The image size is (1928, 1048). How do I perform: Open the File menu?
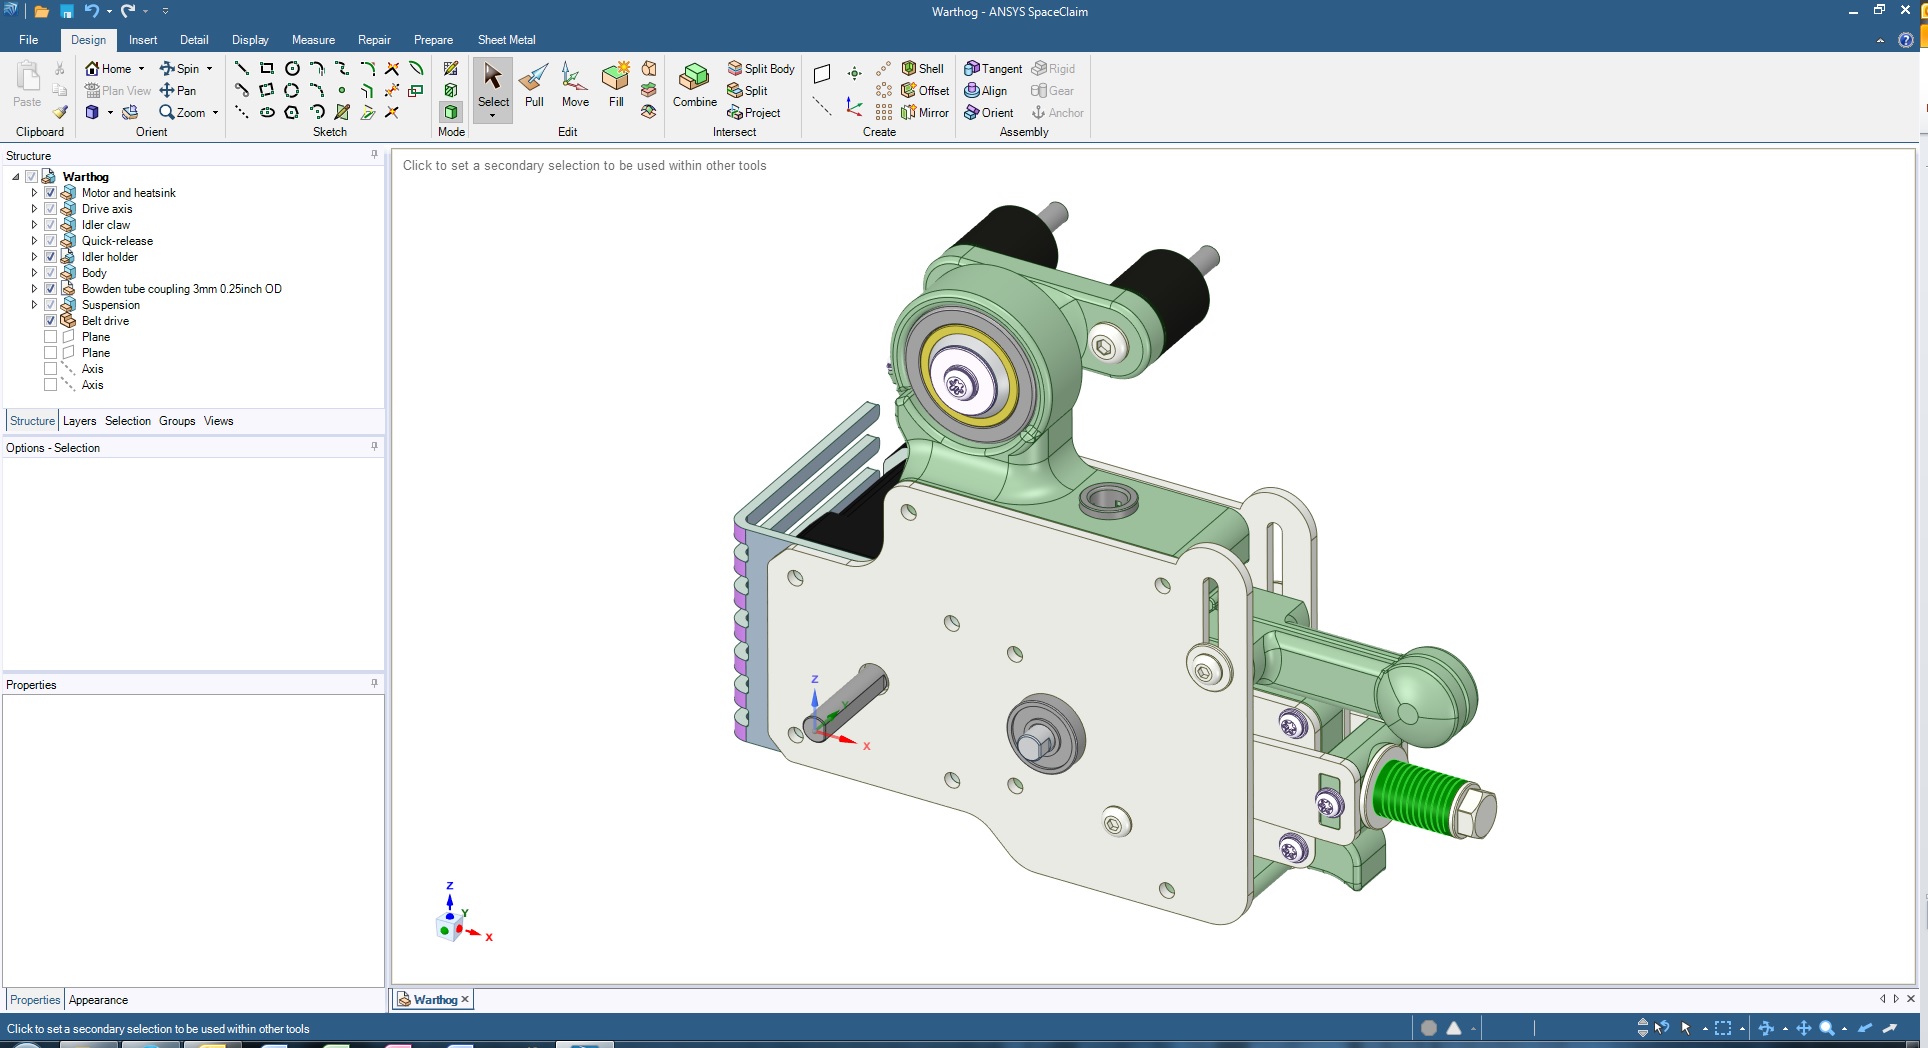(28, 40)
